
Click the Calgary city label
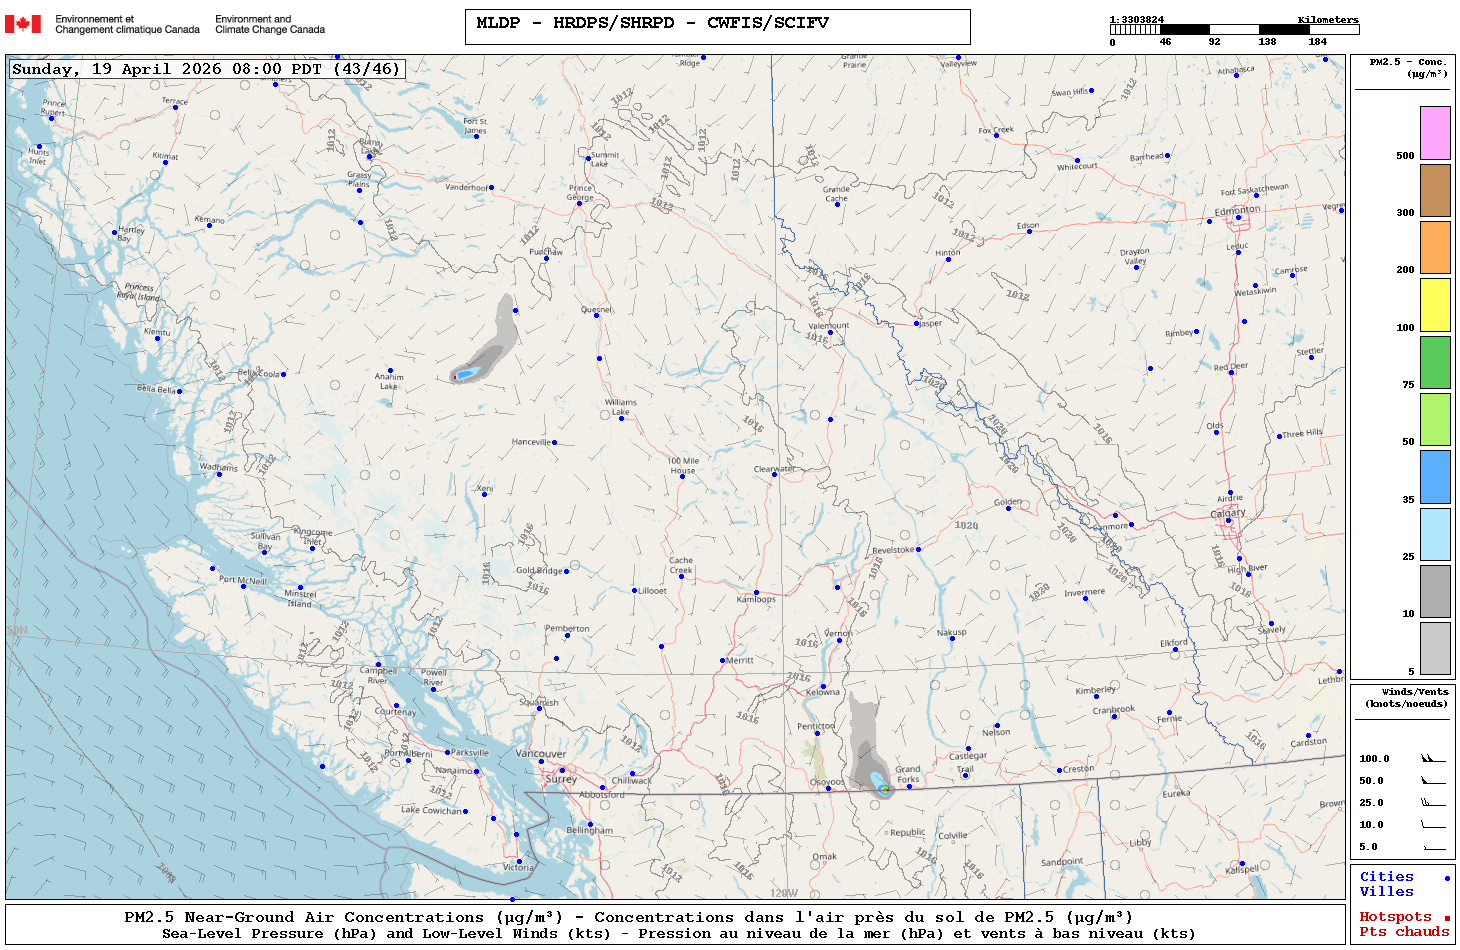click(x=1228, y=513)
